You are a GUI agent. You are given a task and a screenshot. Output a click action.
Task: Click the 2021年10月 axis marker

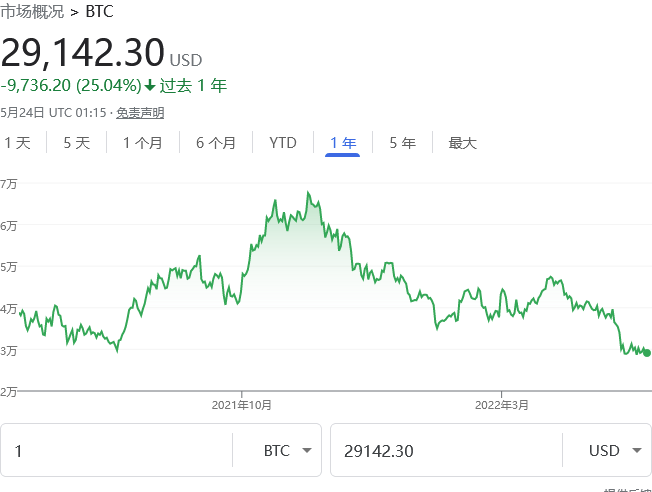tap(242, 405)
